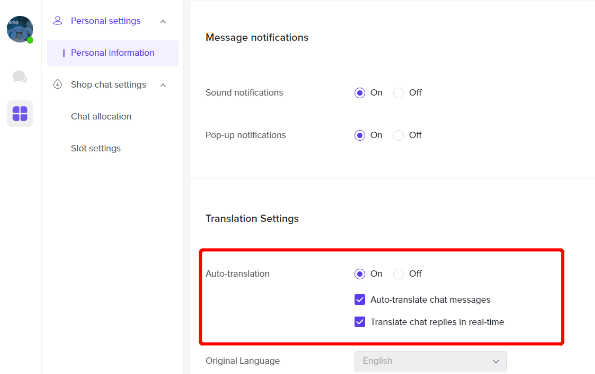Click the Translation Settings heading
Screen dimensions: 595x374
252,219
